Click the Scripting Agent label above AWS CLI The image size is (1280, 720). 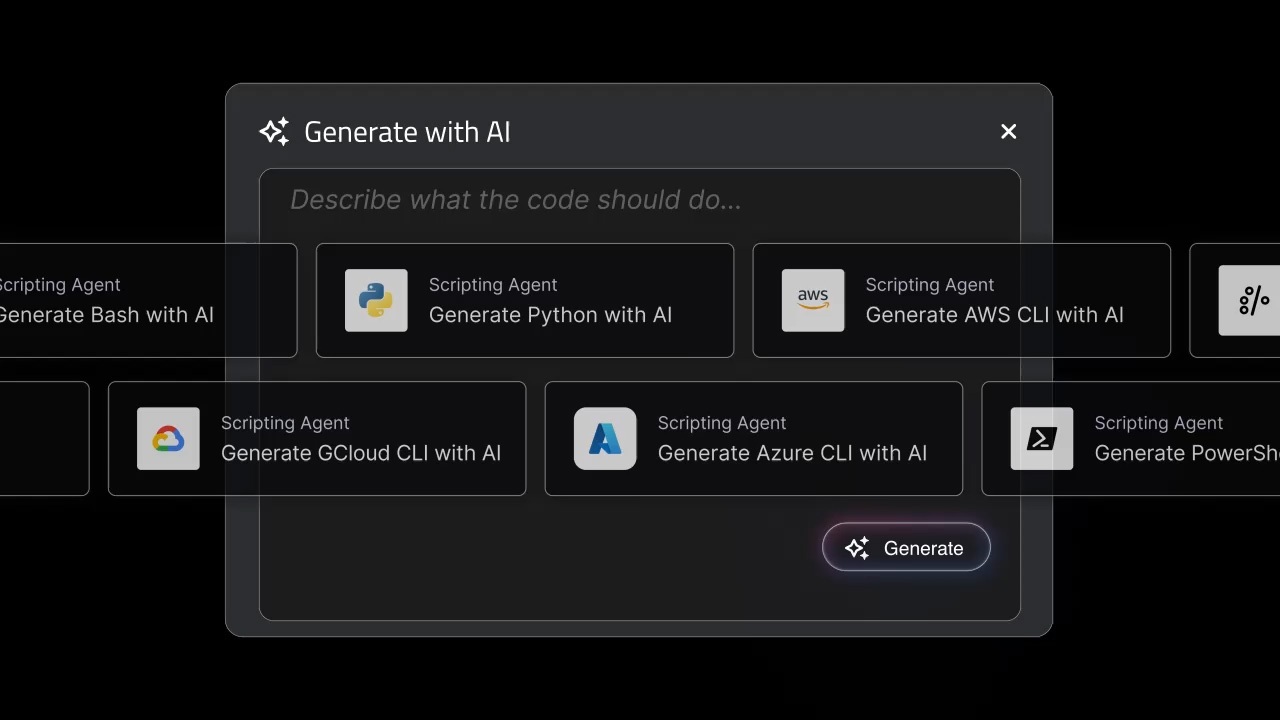coord(930,285)
